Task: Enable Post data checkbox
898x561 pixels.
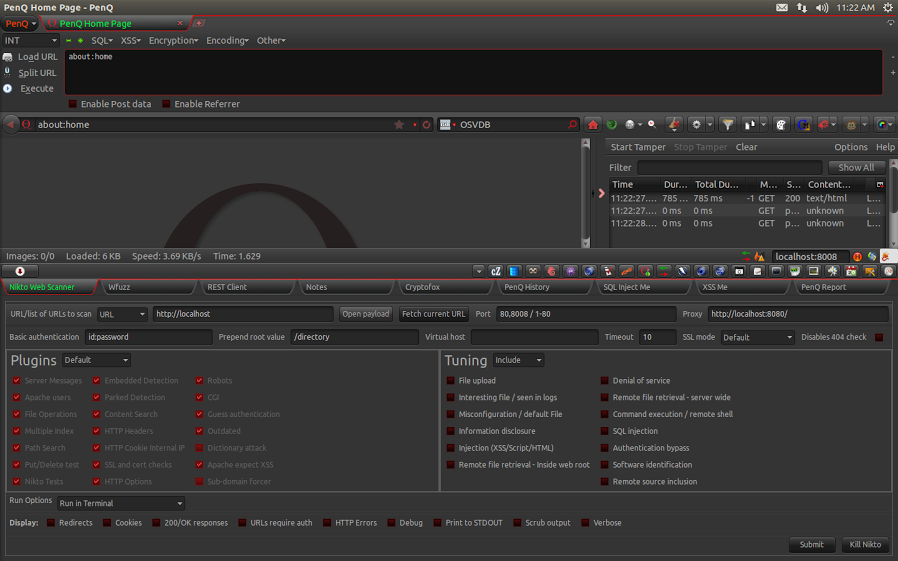Action: pos(73,104)
